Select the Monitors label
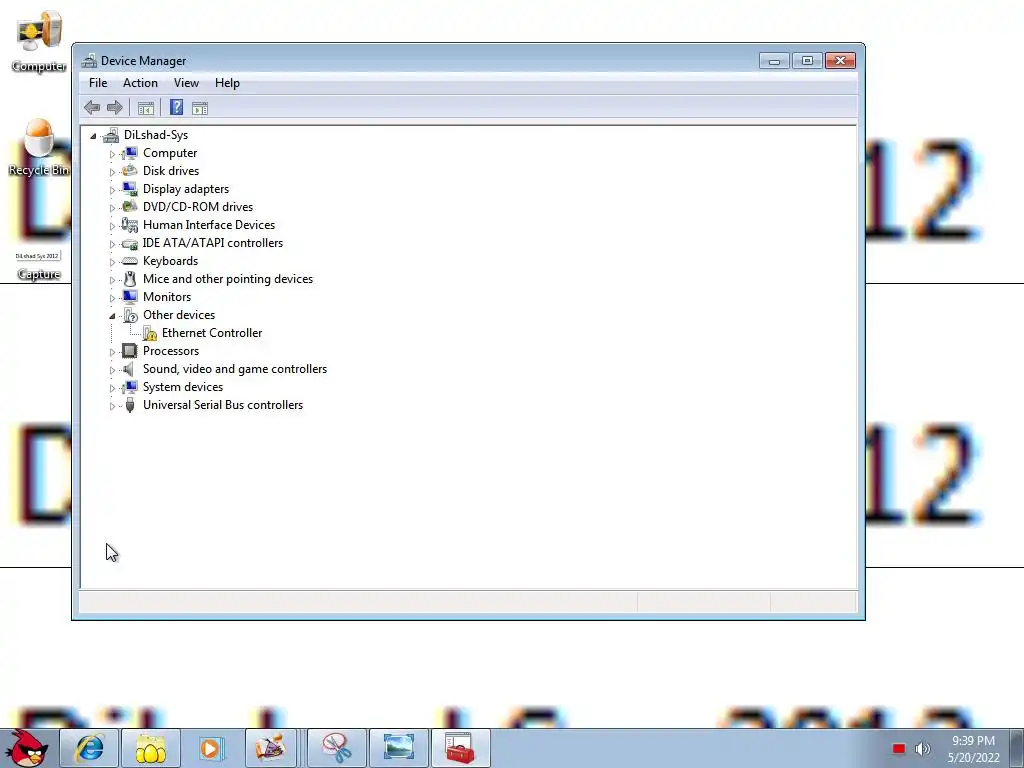 (x=167, y=297)
